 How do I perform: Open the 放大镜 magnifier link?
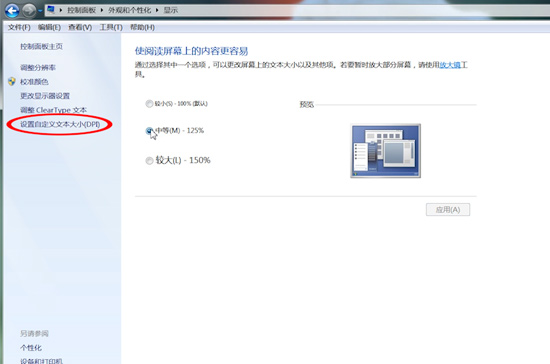(x=450, y=65)
